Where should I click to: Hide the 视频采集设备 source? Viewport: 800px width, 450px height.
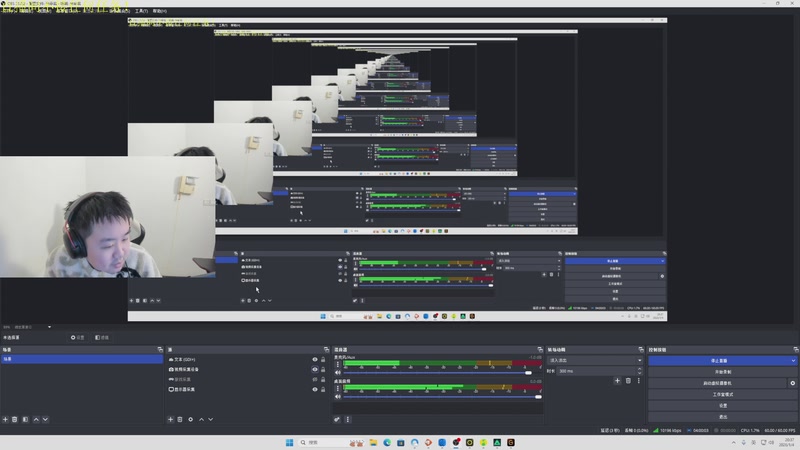click(x=315, y=369)
